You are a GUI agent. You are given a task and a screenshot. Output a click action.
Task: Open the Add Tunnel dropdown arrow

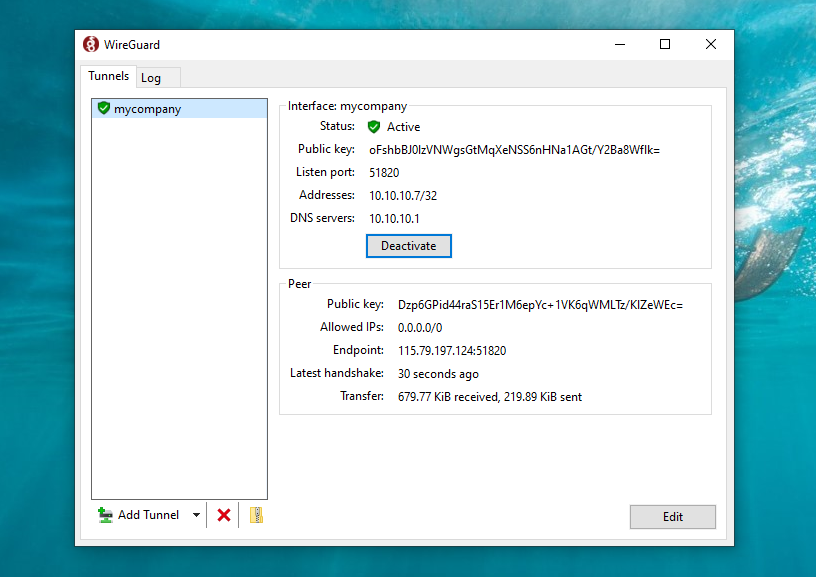point(196,515)
